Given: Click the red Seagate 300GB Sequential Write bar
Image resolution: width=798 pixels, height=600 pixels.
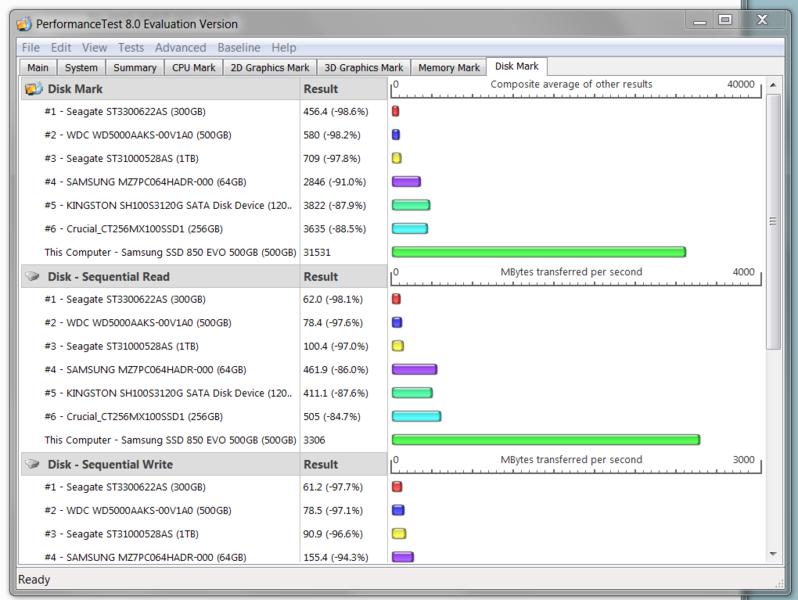Looking at the screenshot, I should tap(397, 487).
